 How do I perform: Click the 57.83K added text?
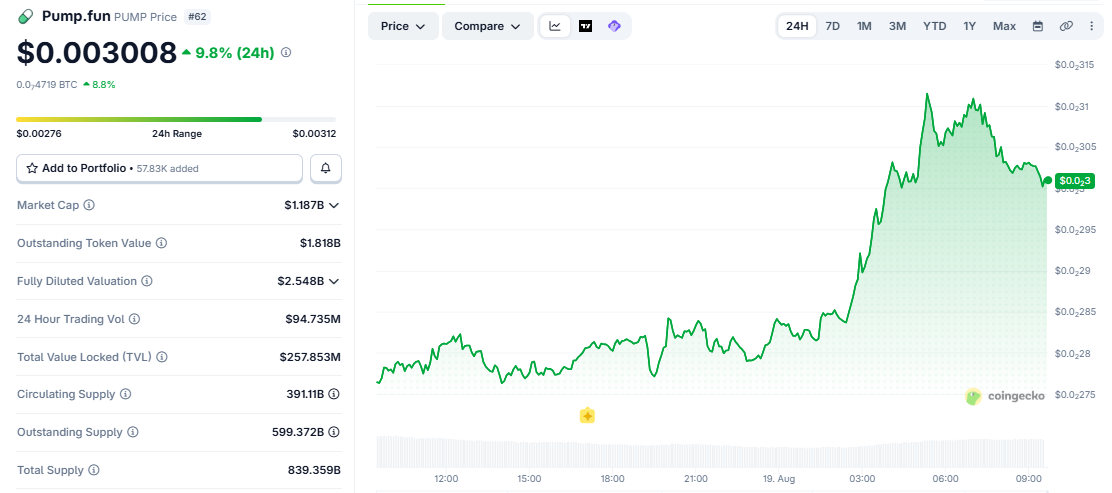167,169
